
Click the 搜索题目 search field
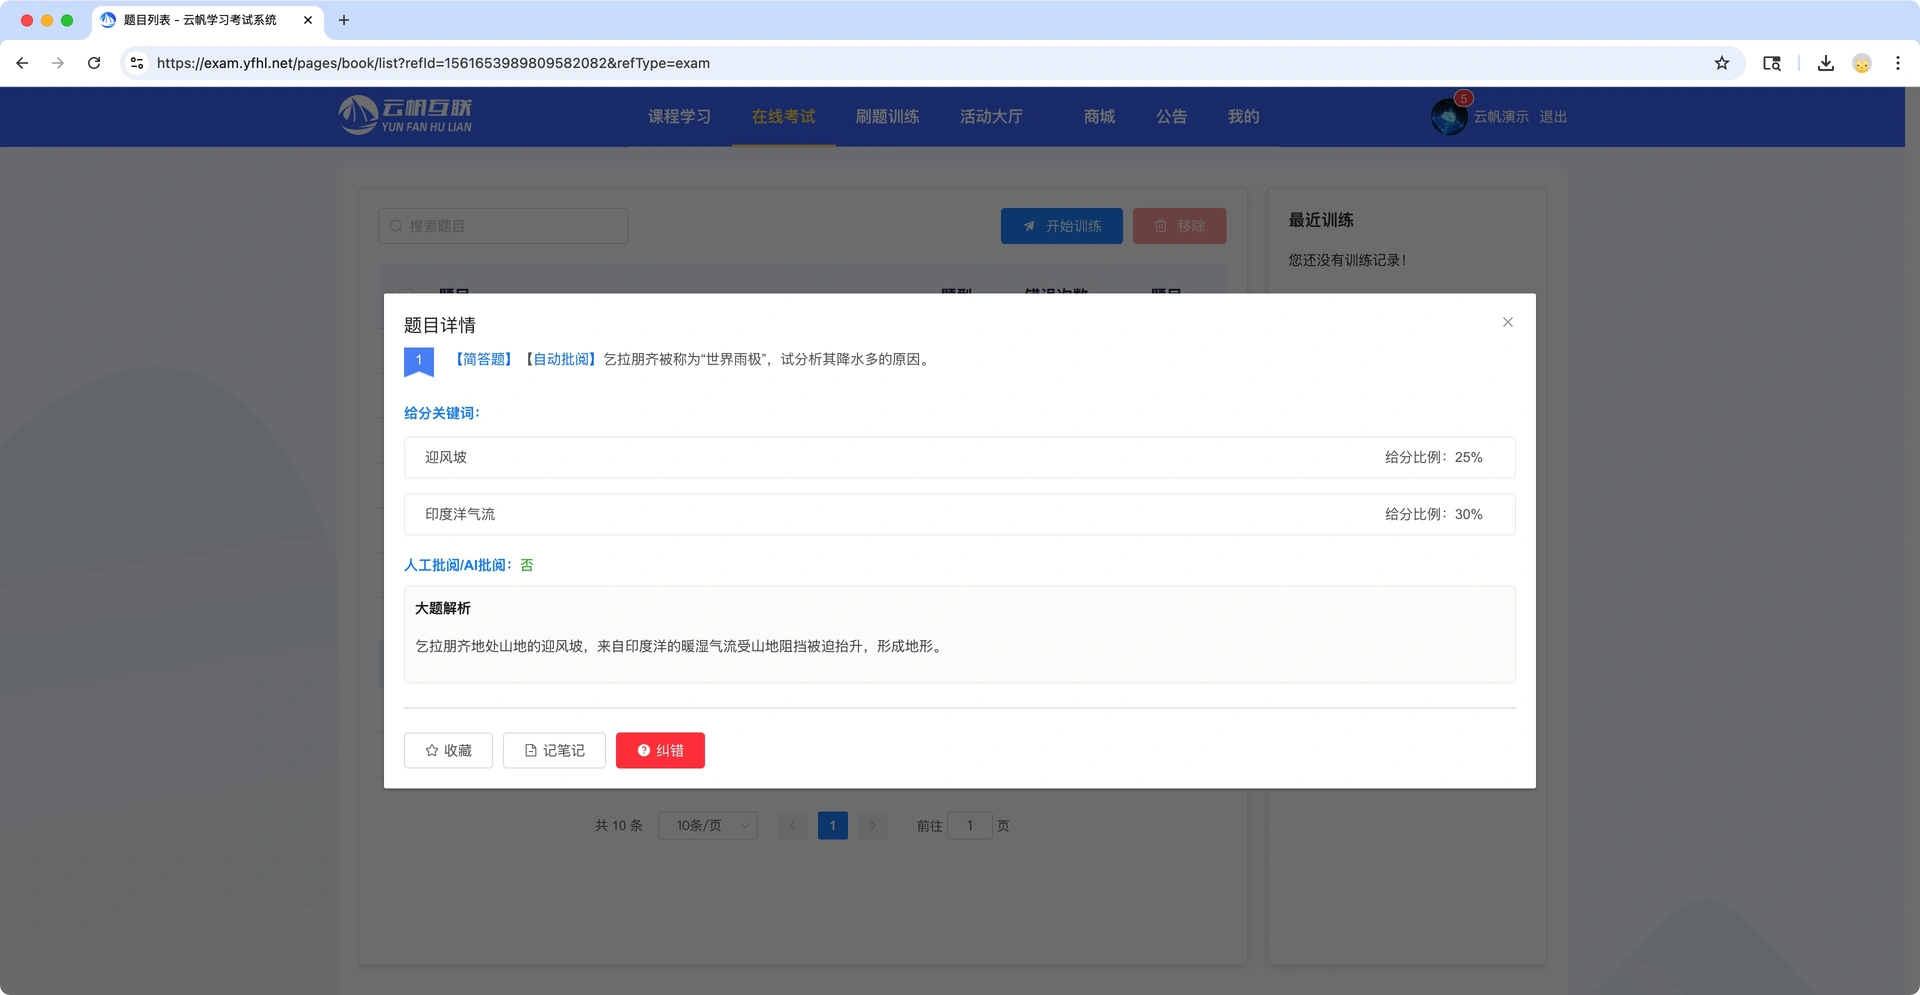pos(503,226)
